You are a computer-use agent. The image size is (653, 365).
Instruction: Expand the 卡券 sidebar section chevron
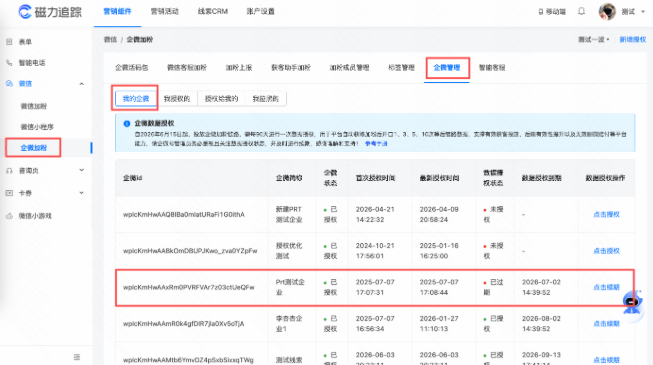(82, 192)
